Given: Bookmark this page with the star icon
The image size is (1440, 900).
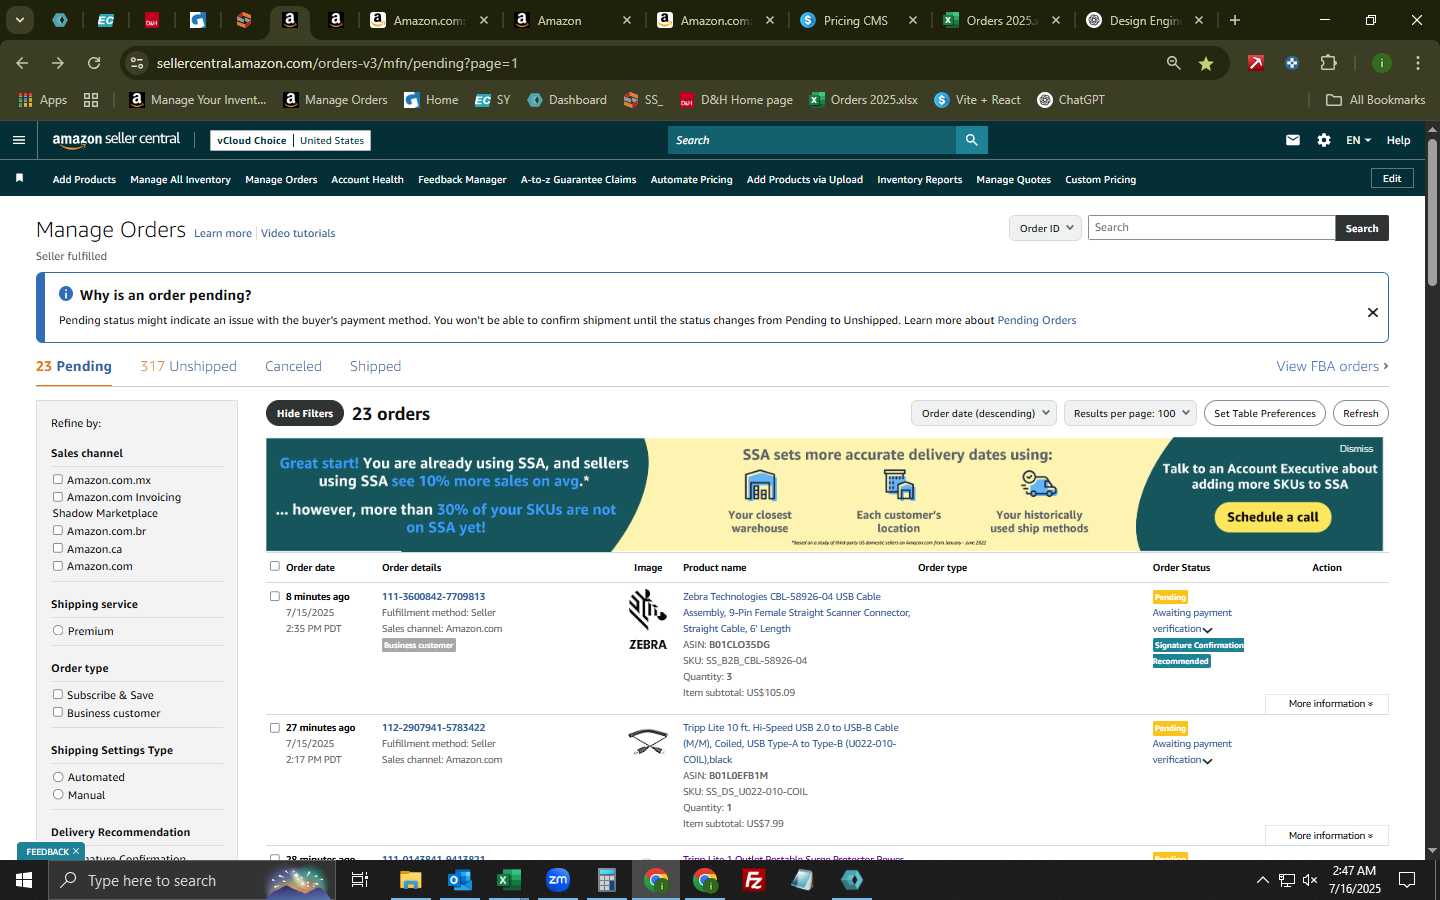Looking at the screenshot, I should click(1206, 63).
